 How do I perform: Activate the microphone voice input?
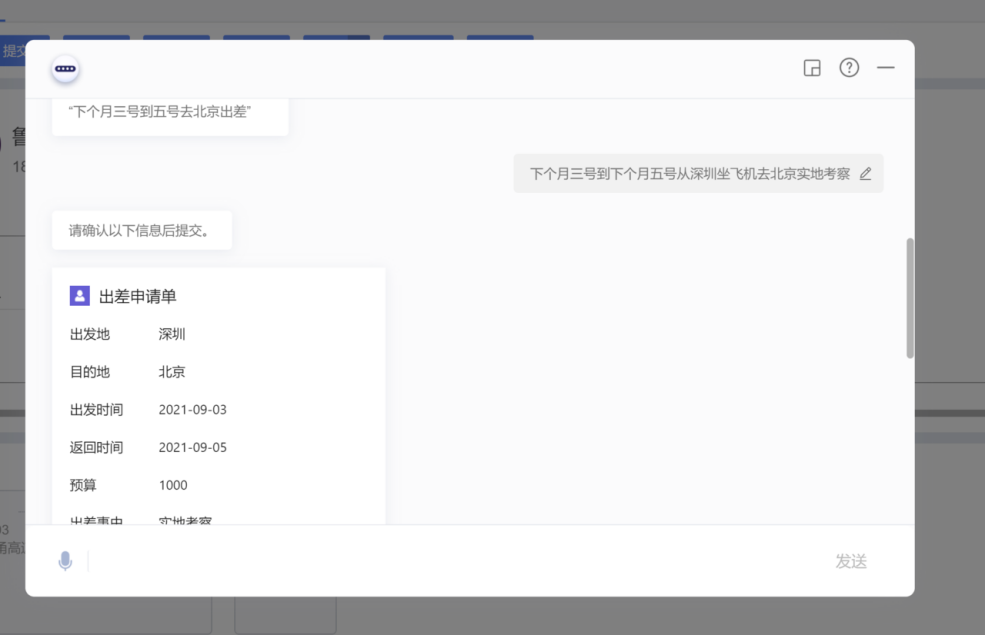point(65,561)
